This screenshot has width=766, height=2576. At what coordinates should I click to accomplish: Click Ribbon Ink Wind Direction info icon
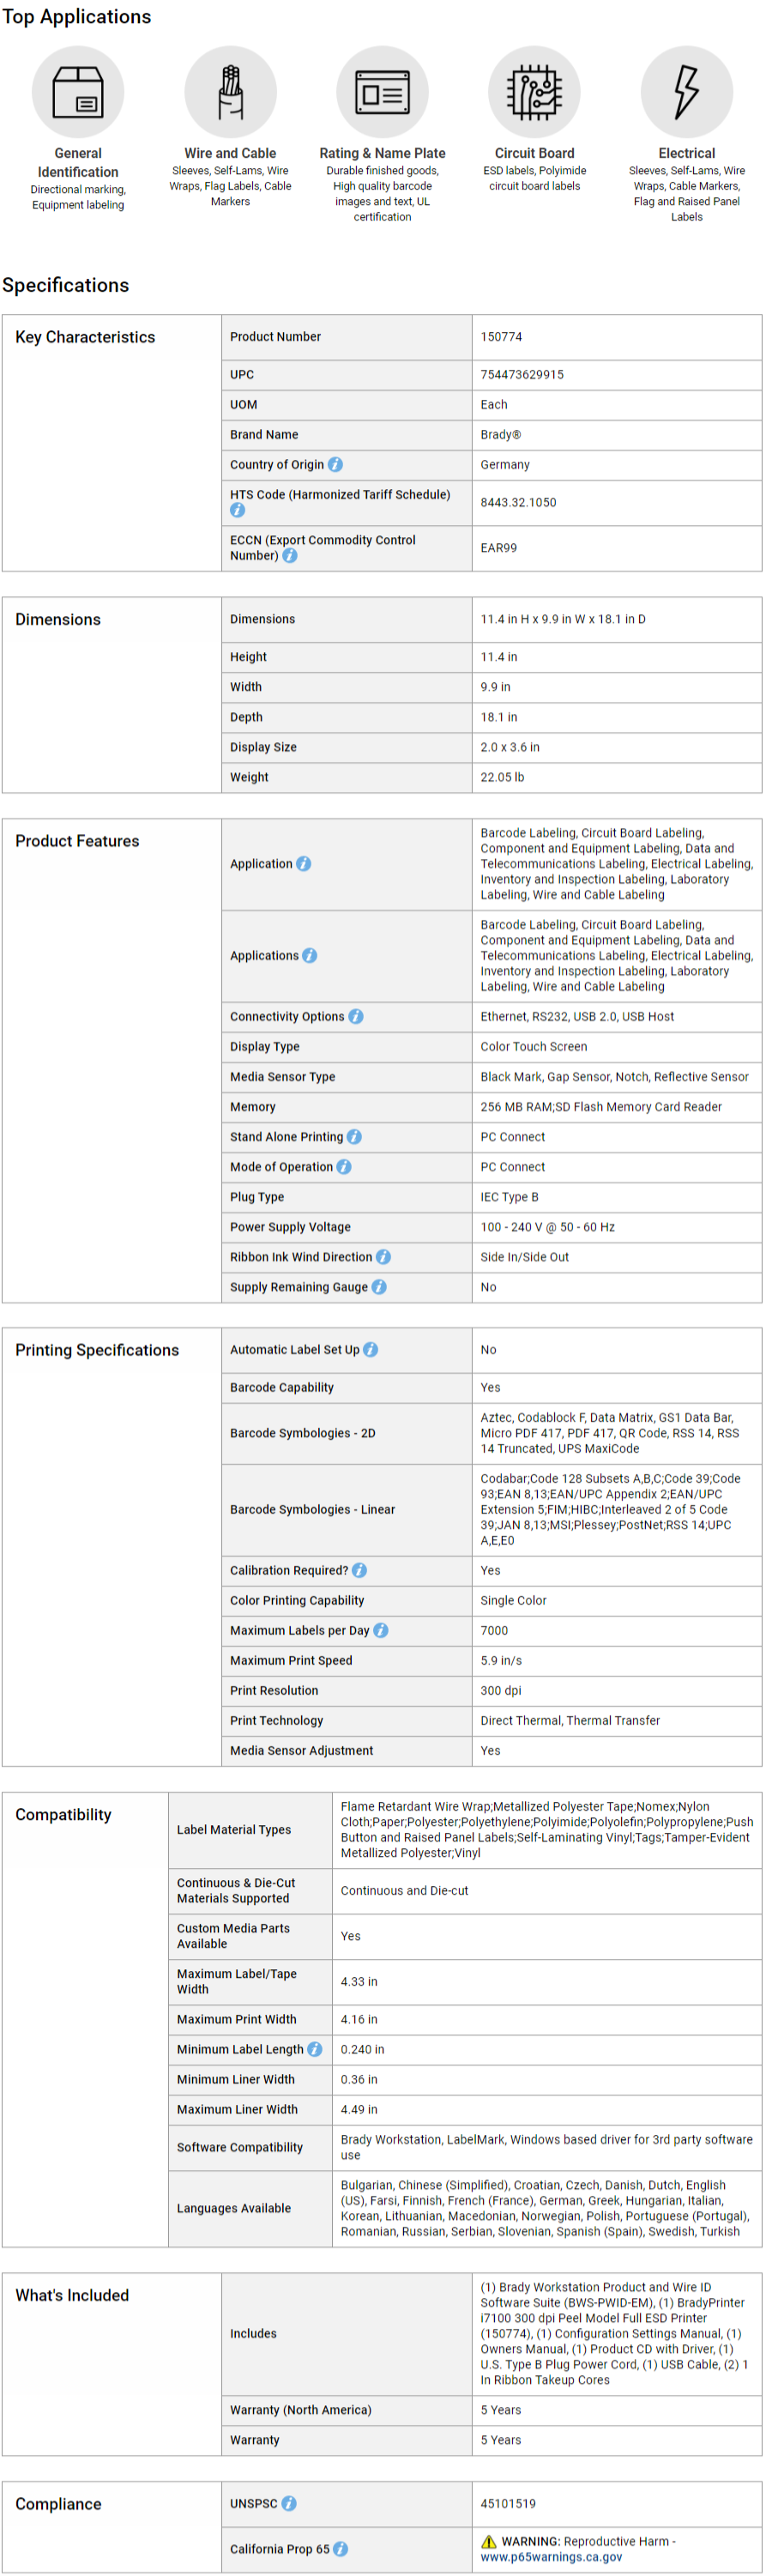pyautogui.click(x=383, y=1257)
